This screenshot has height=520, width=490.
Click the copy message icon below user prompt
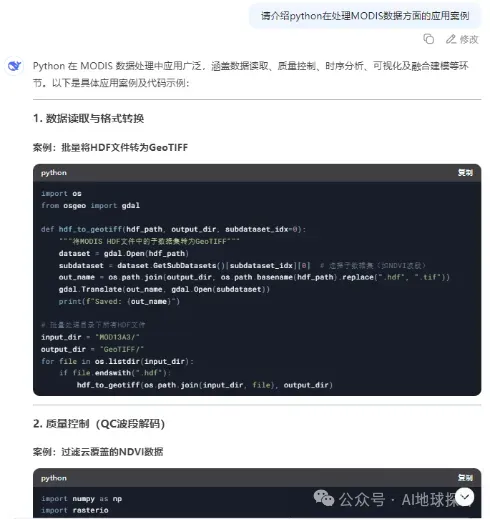429,39
